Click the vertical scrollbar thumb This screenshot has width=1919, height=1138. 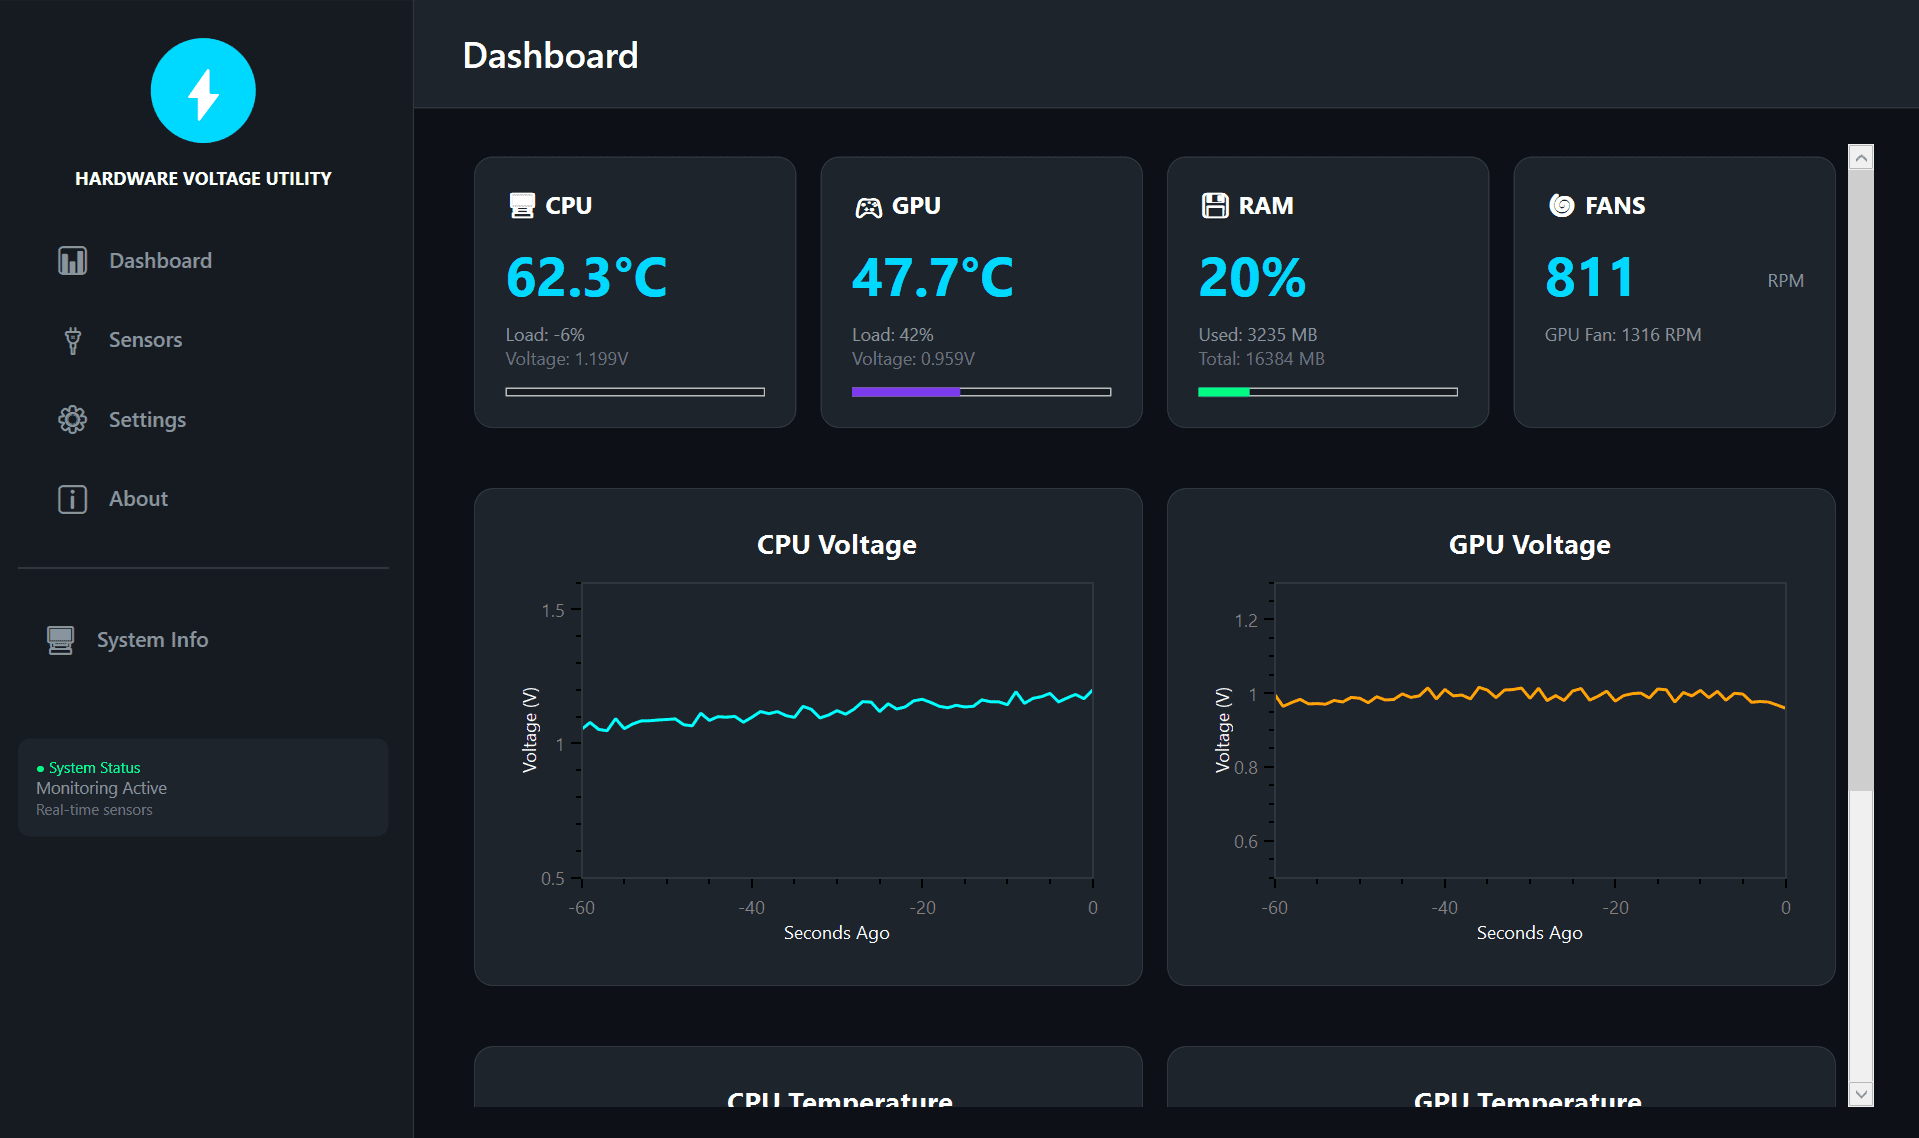[x=1861, y=480]
